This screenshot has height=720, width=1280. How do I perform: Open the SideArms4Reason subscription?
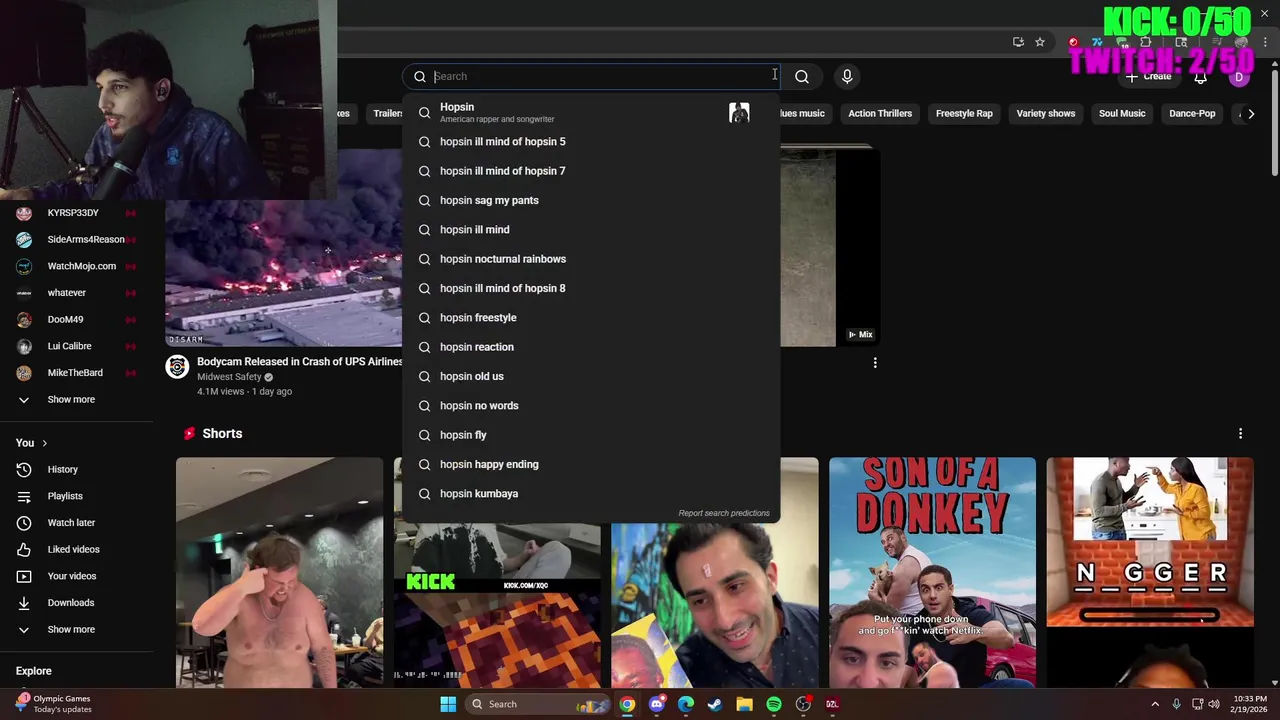[x=76, y=240]
